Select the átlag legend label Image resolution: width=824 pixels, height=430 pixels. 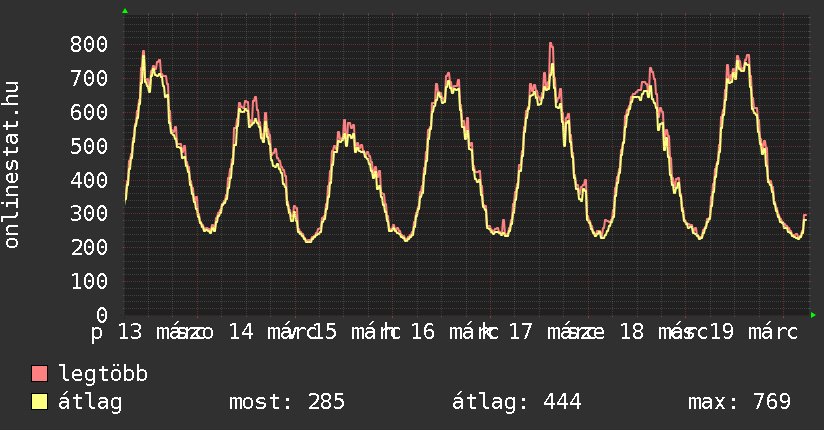(90, 402)
